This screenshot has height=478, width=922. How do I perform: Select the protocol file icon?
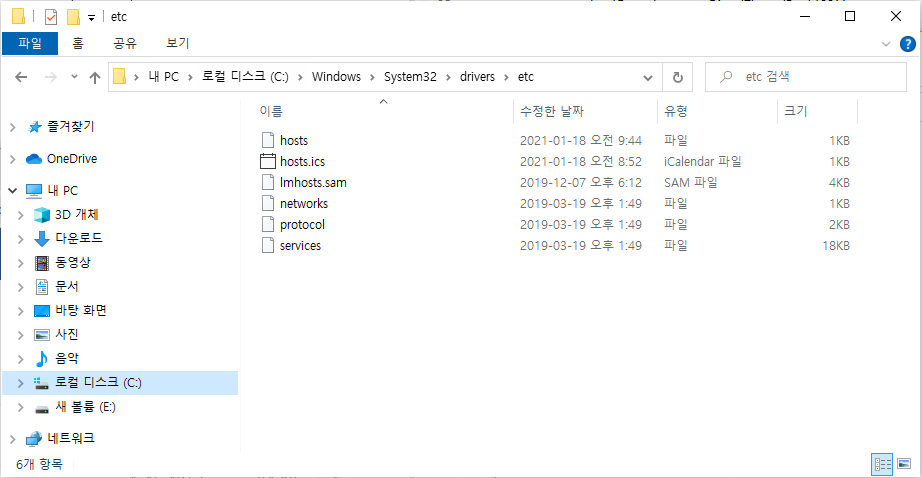(x=268, y=225)
